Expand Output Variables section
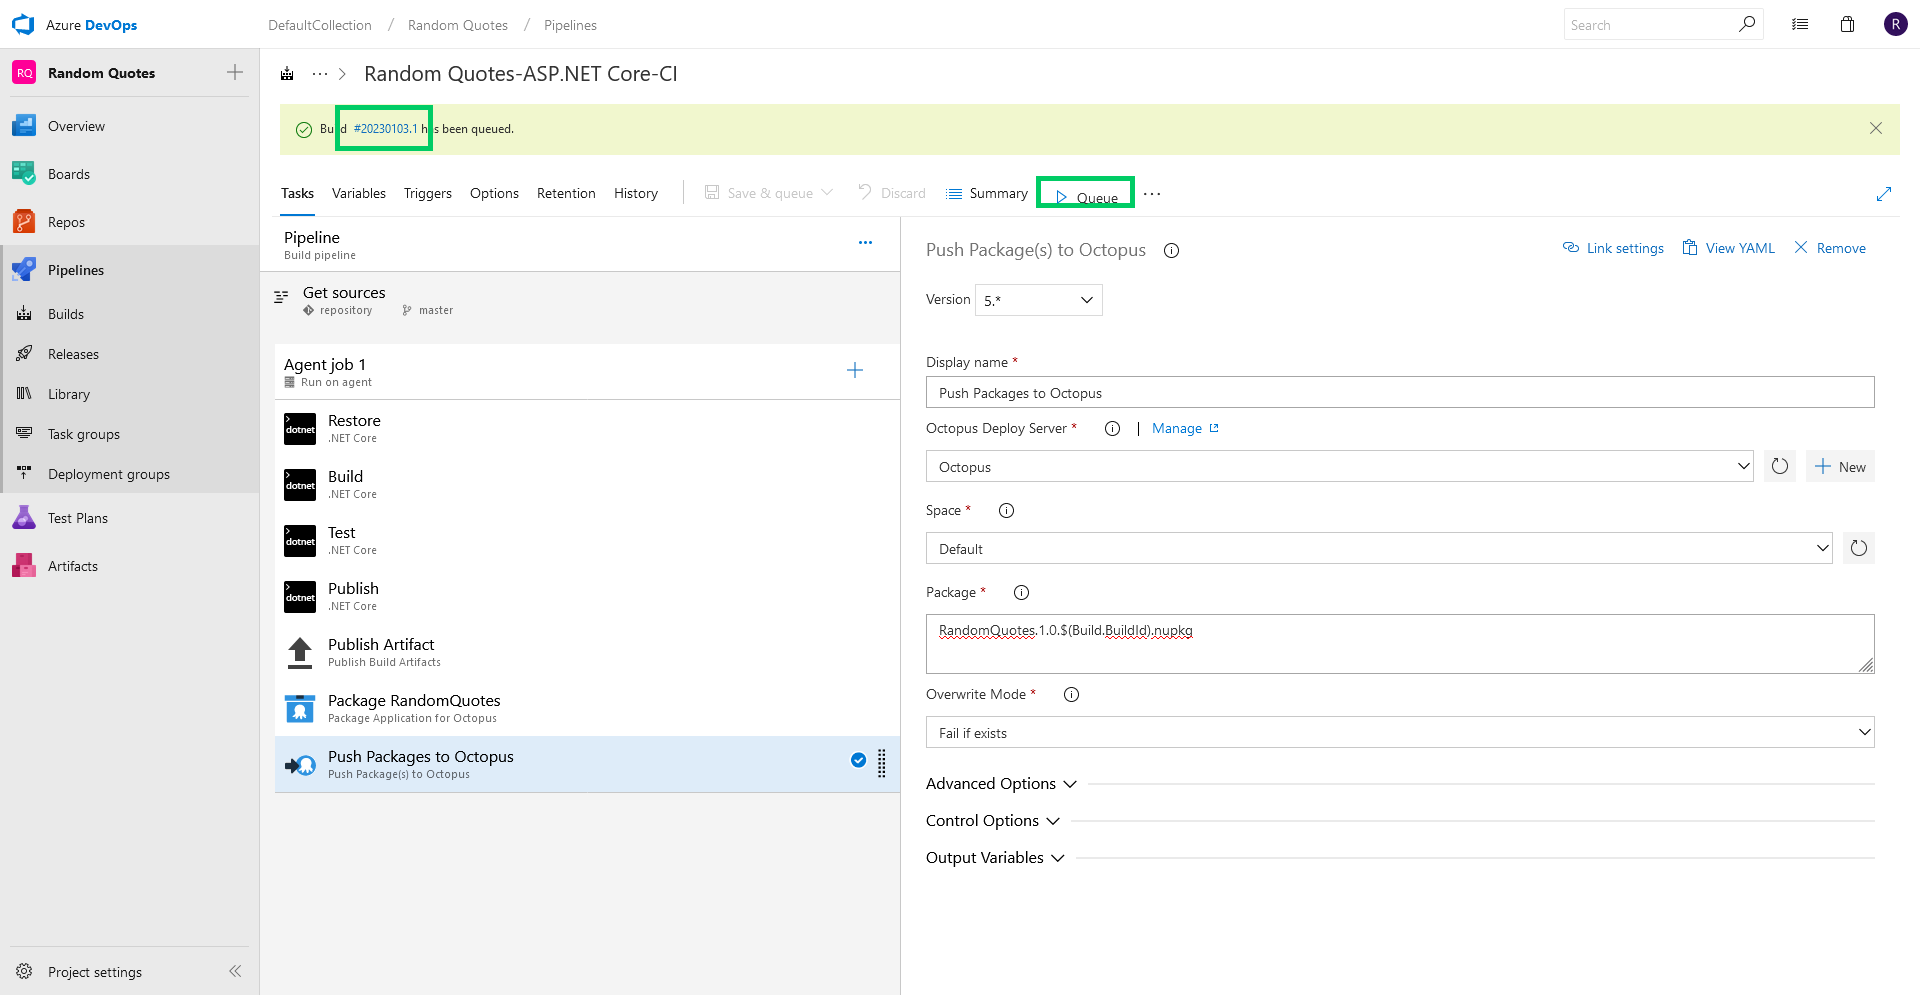Image resolution: width=1920 pixels, height=995 pixels. pos(995,858)
